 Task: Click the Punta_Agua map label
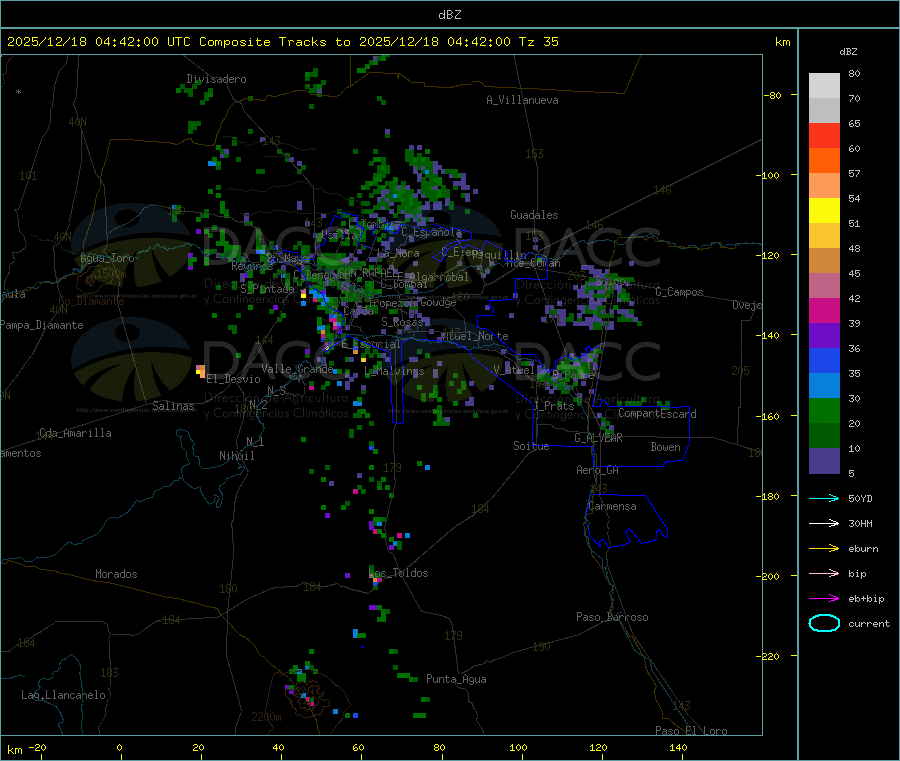tap(456, 679)
